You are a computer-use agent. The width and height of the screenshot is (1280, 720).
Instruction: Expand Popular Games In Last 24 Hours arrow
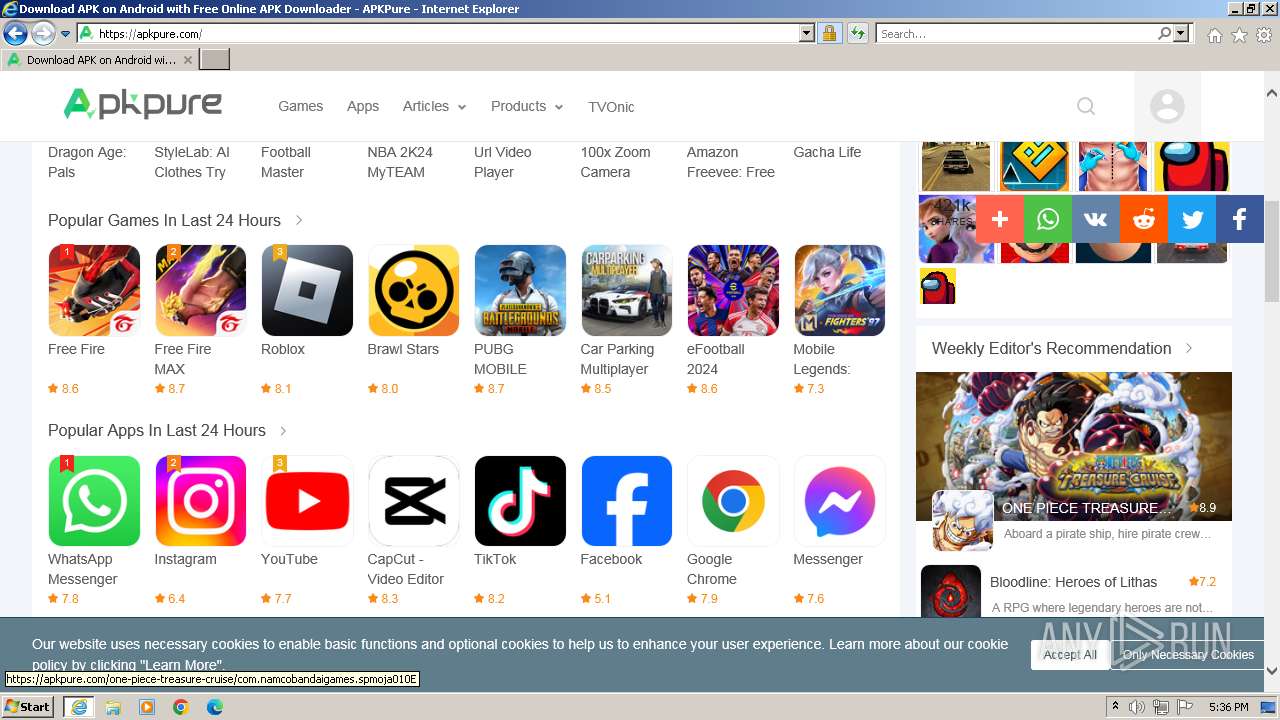point(299,220)
